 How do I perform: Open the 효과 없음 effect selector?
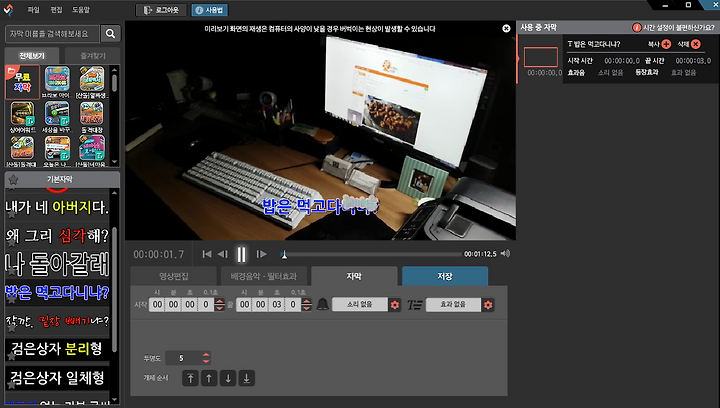(x=453, y=304)
